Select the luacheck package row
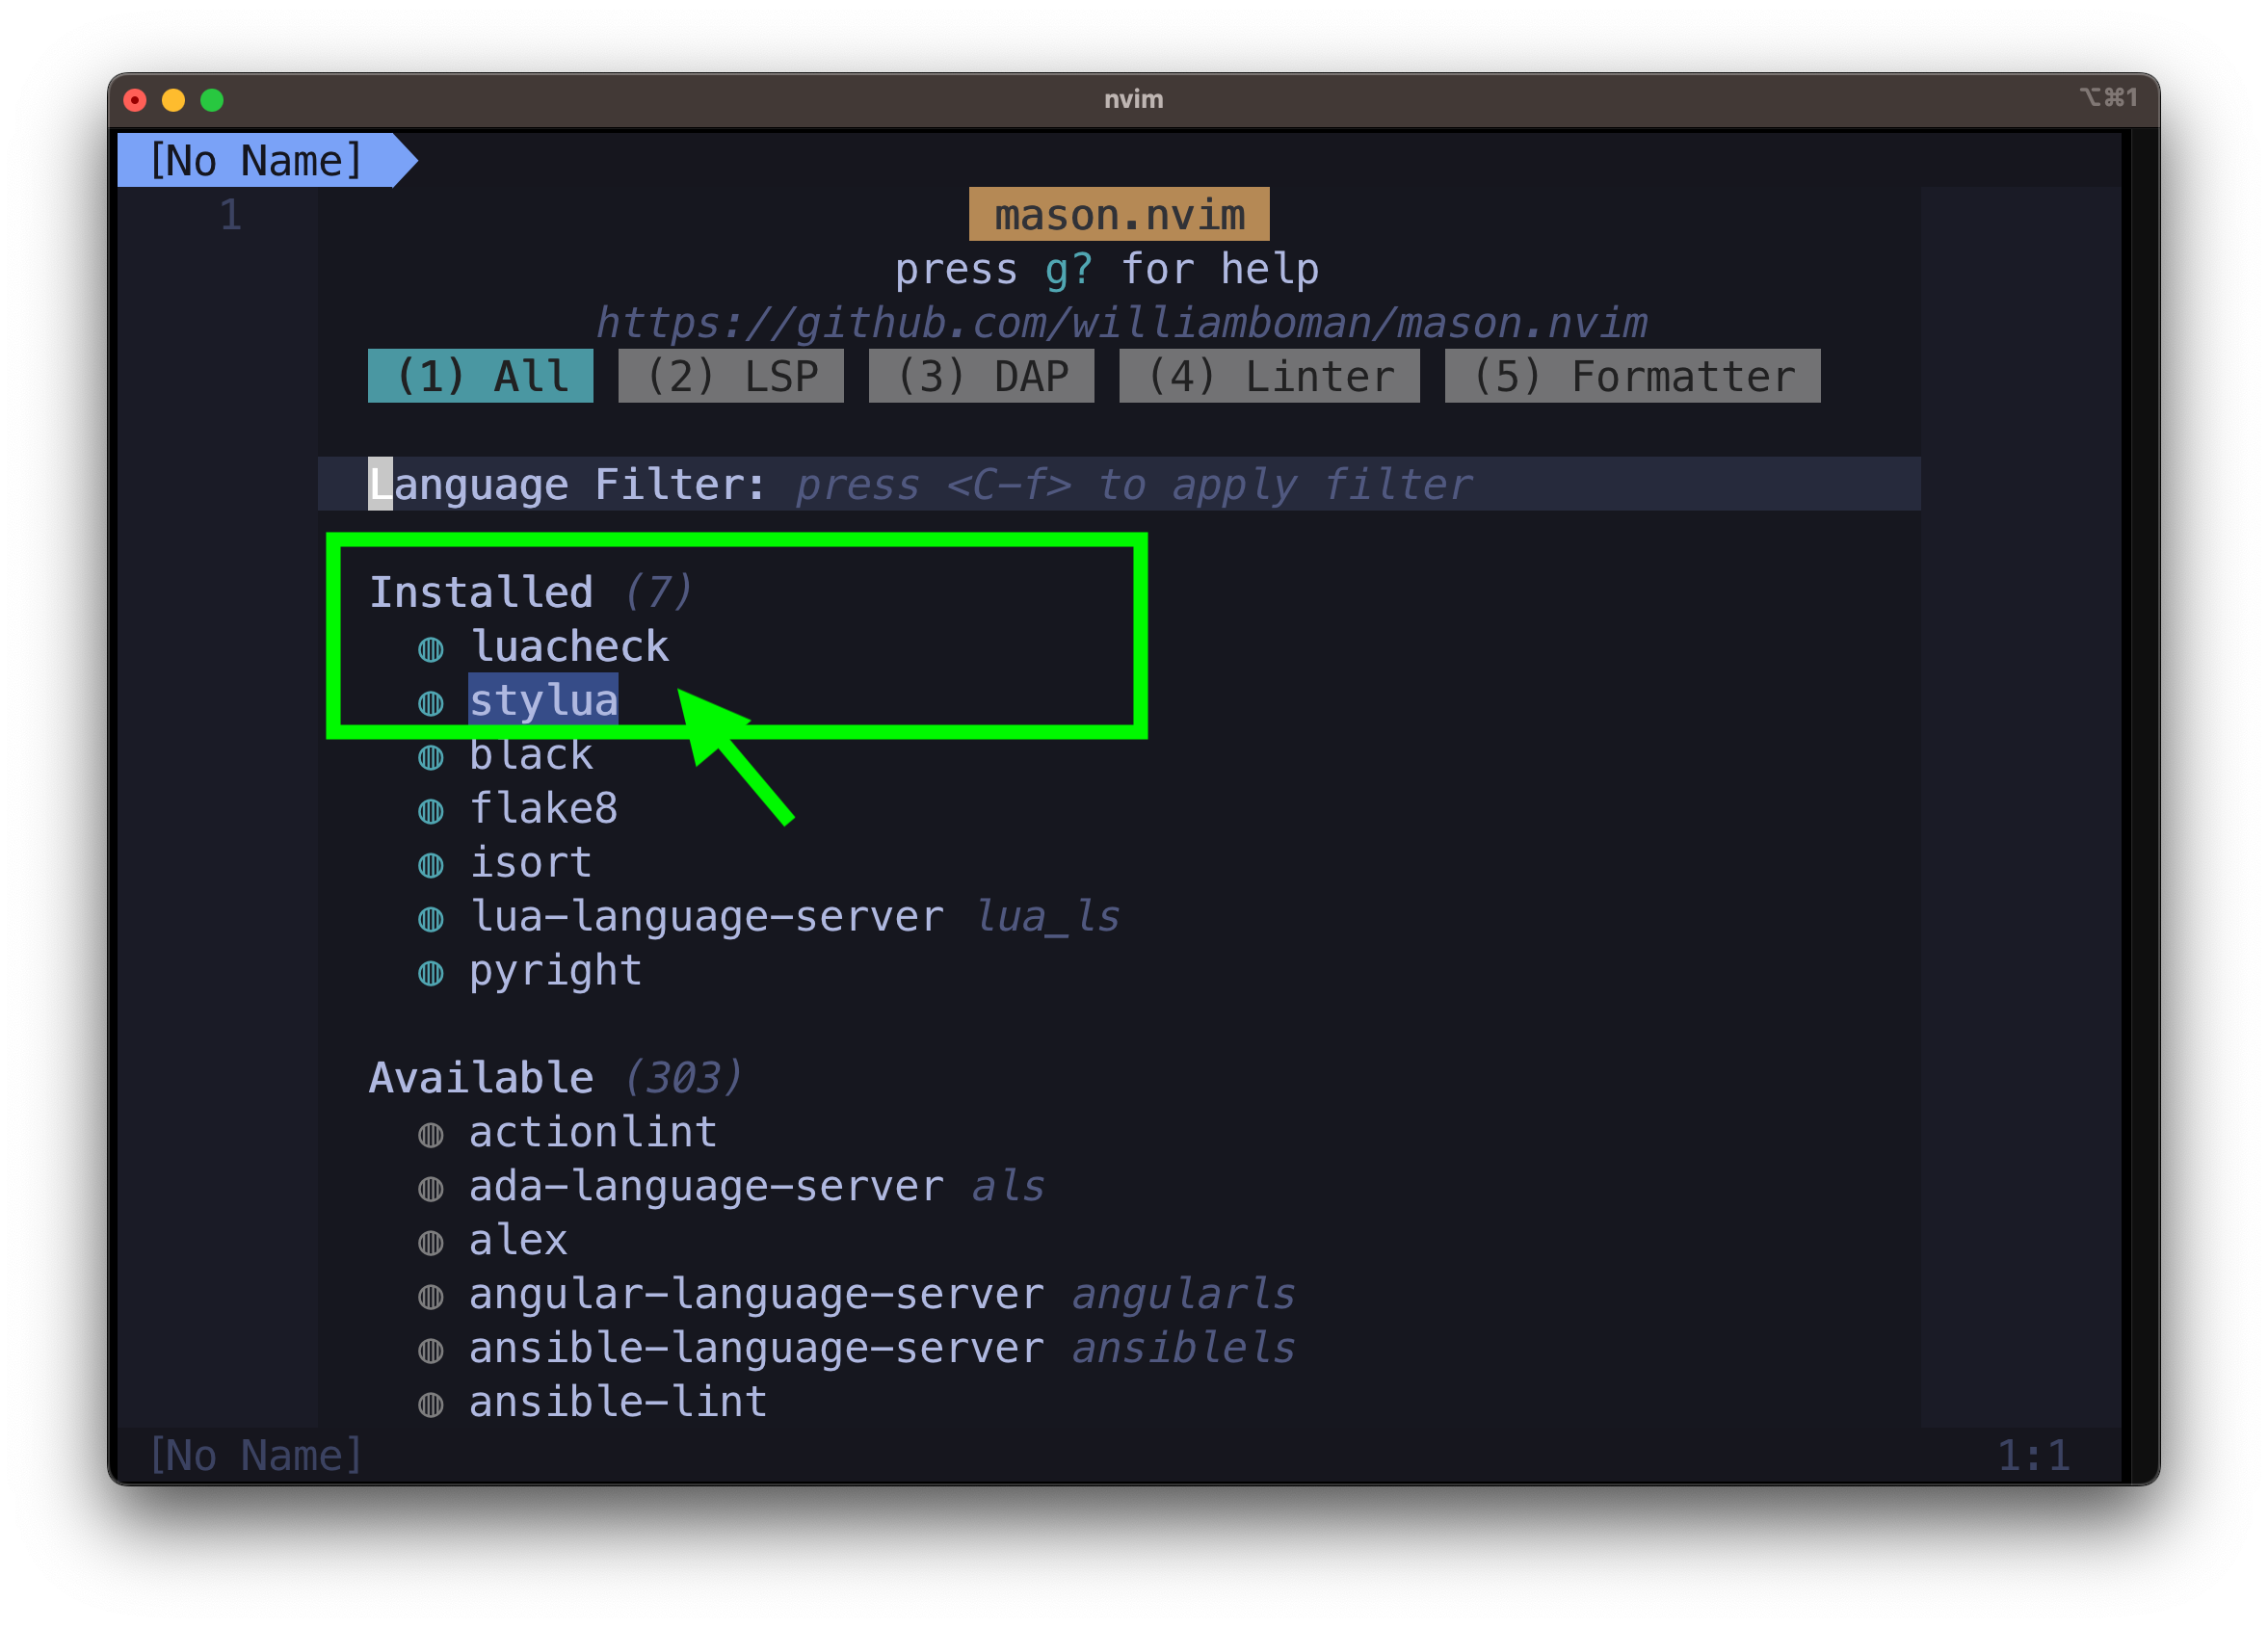This screenshot has width=2268, height=1628. 568,646
